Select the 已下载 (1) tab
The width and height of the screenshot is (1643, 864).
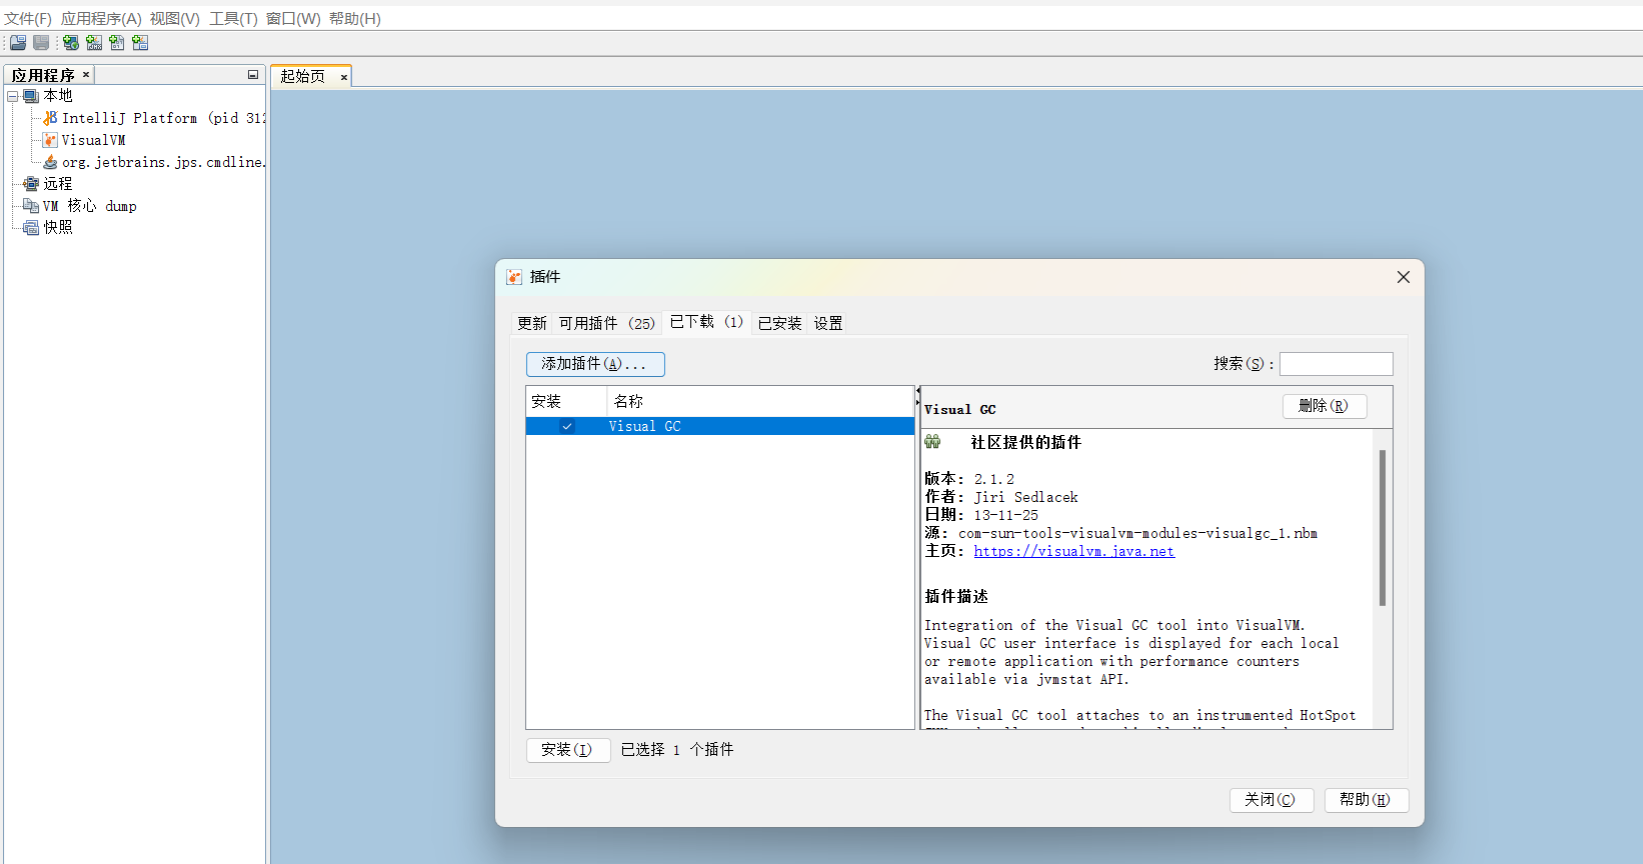coord(706,322)
